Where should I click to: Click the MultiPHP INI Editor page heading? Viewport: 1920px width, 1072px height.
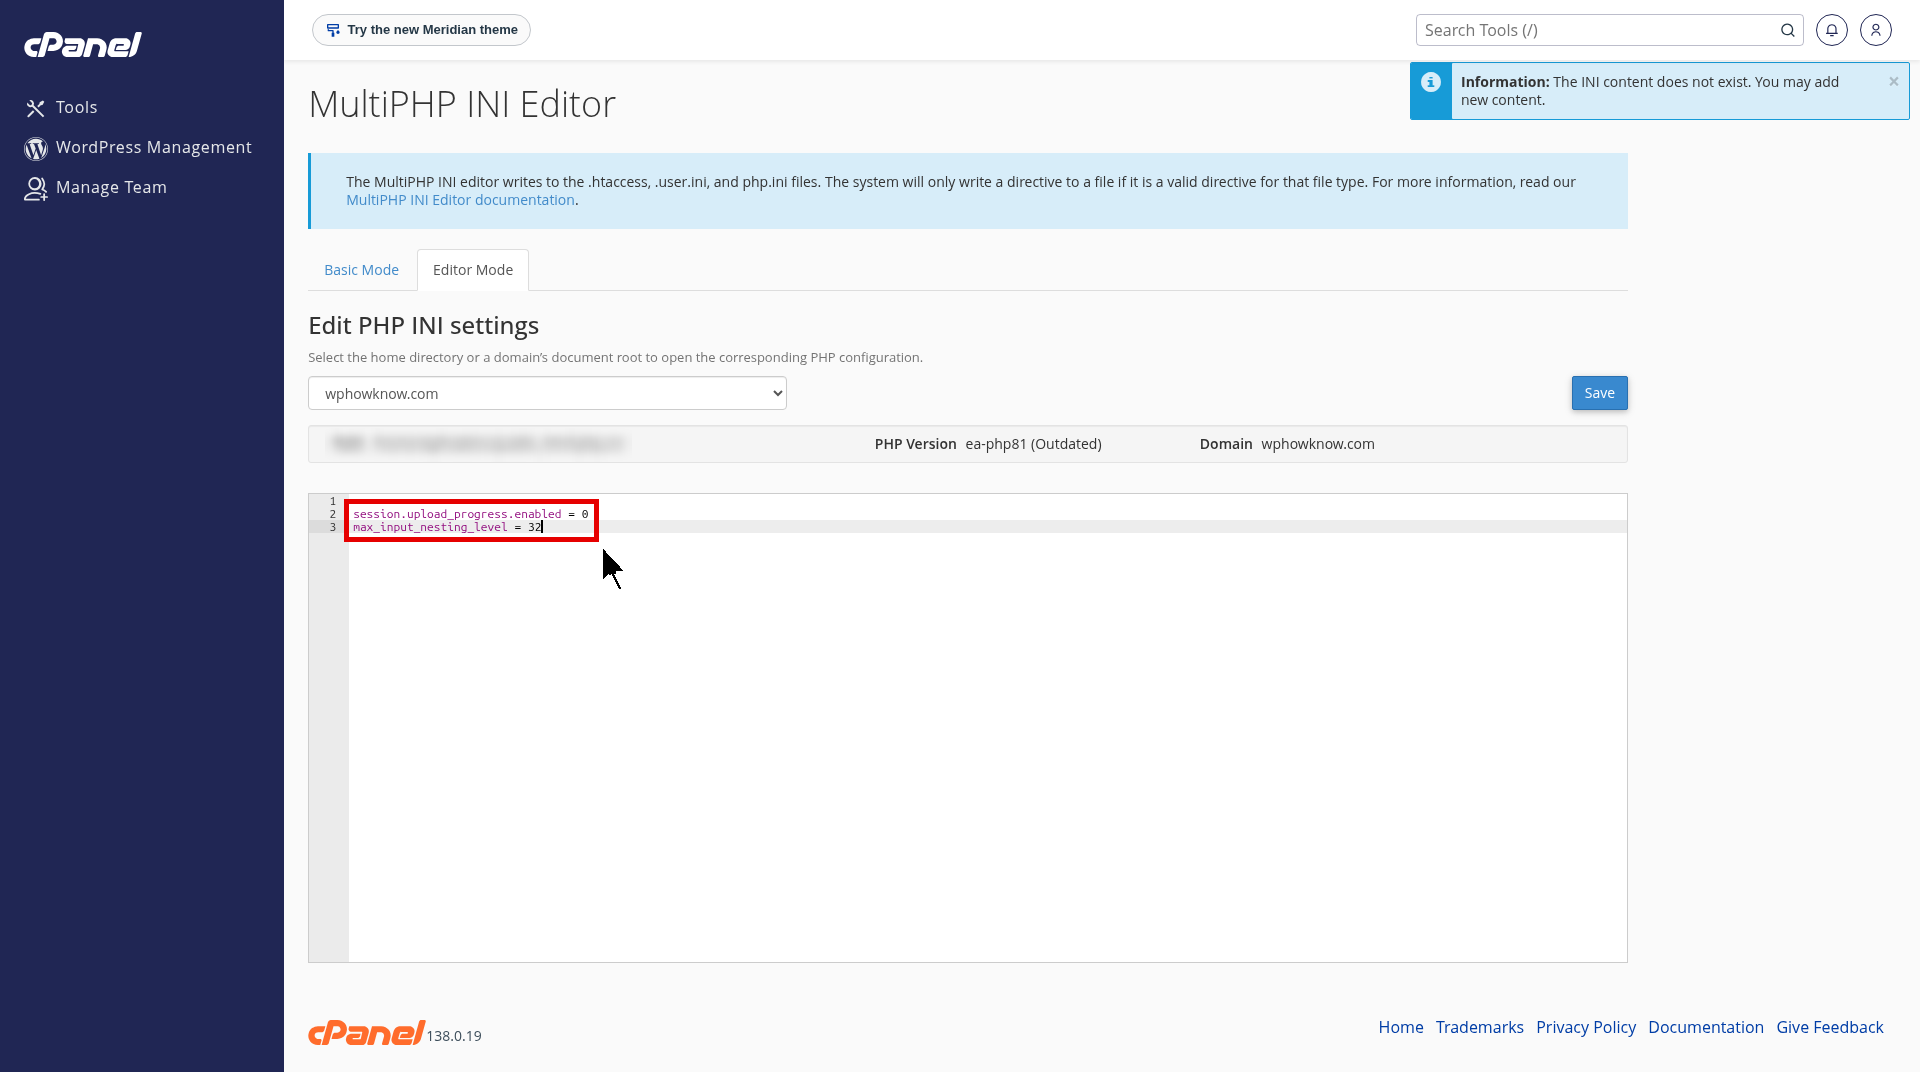coord(462,104)
